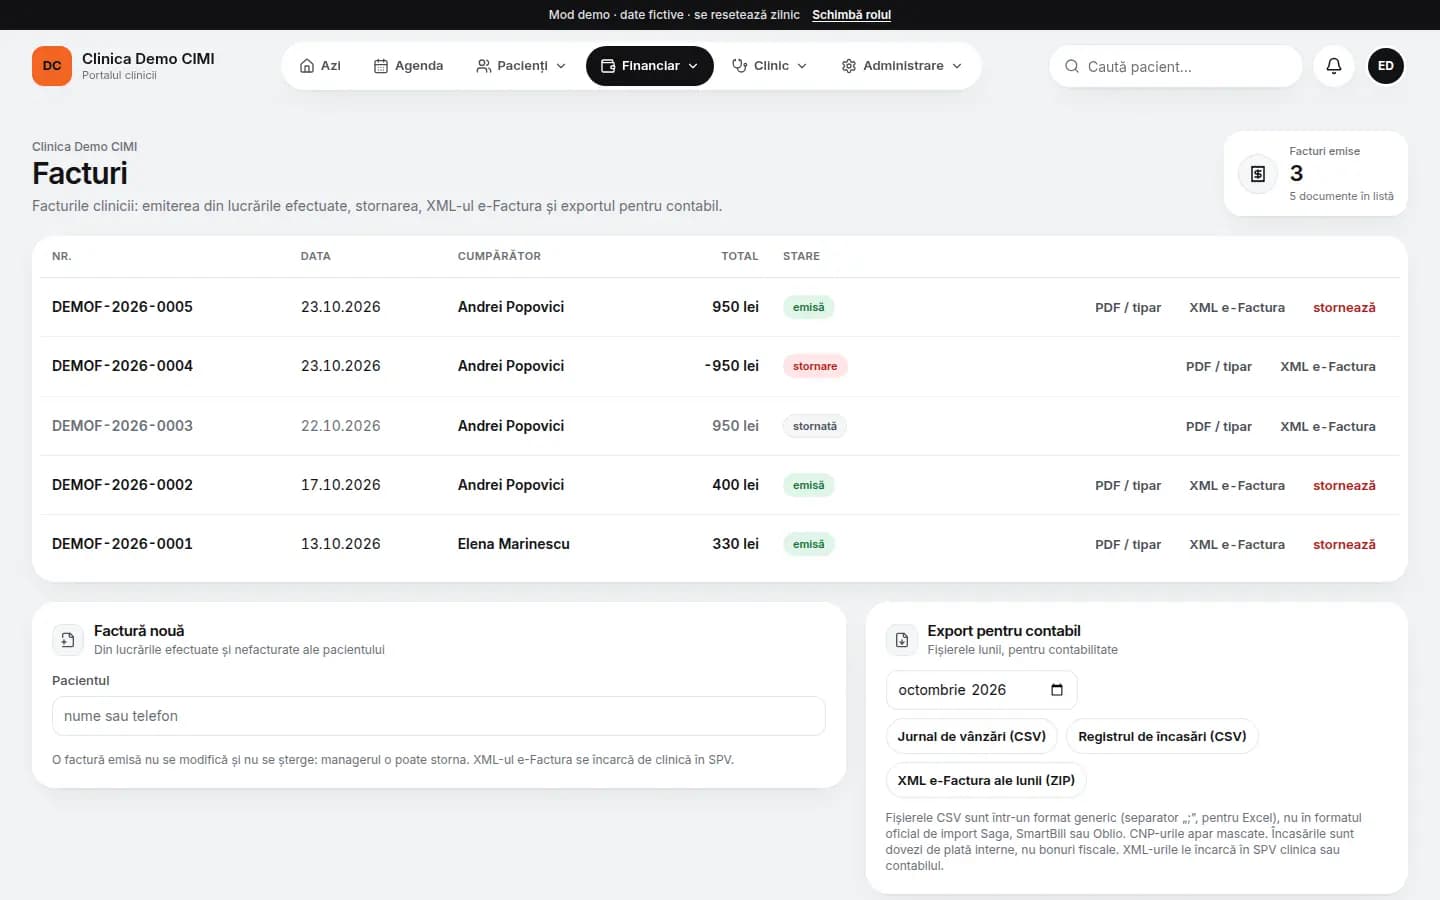Expand the Clinic menu
The image size is (1440, 900).
[770, 66]
